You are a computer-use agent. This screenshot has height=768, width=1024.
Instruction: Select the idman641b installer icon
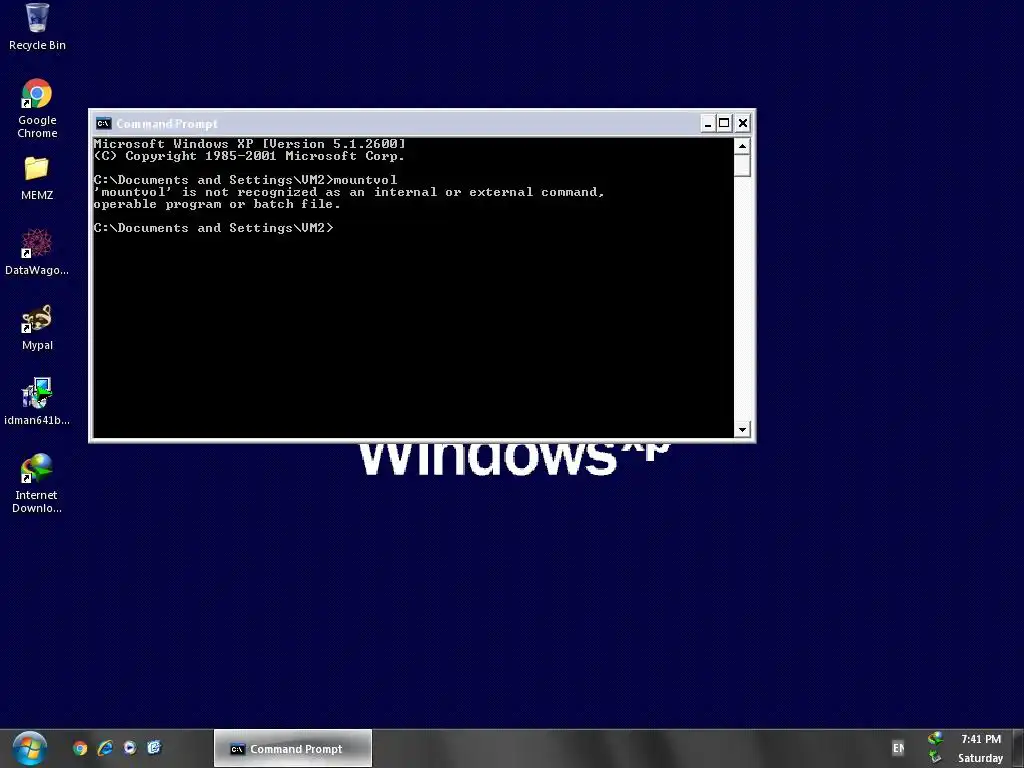[x=37, y=402]
